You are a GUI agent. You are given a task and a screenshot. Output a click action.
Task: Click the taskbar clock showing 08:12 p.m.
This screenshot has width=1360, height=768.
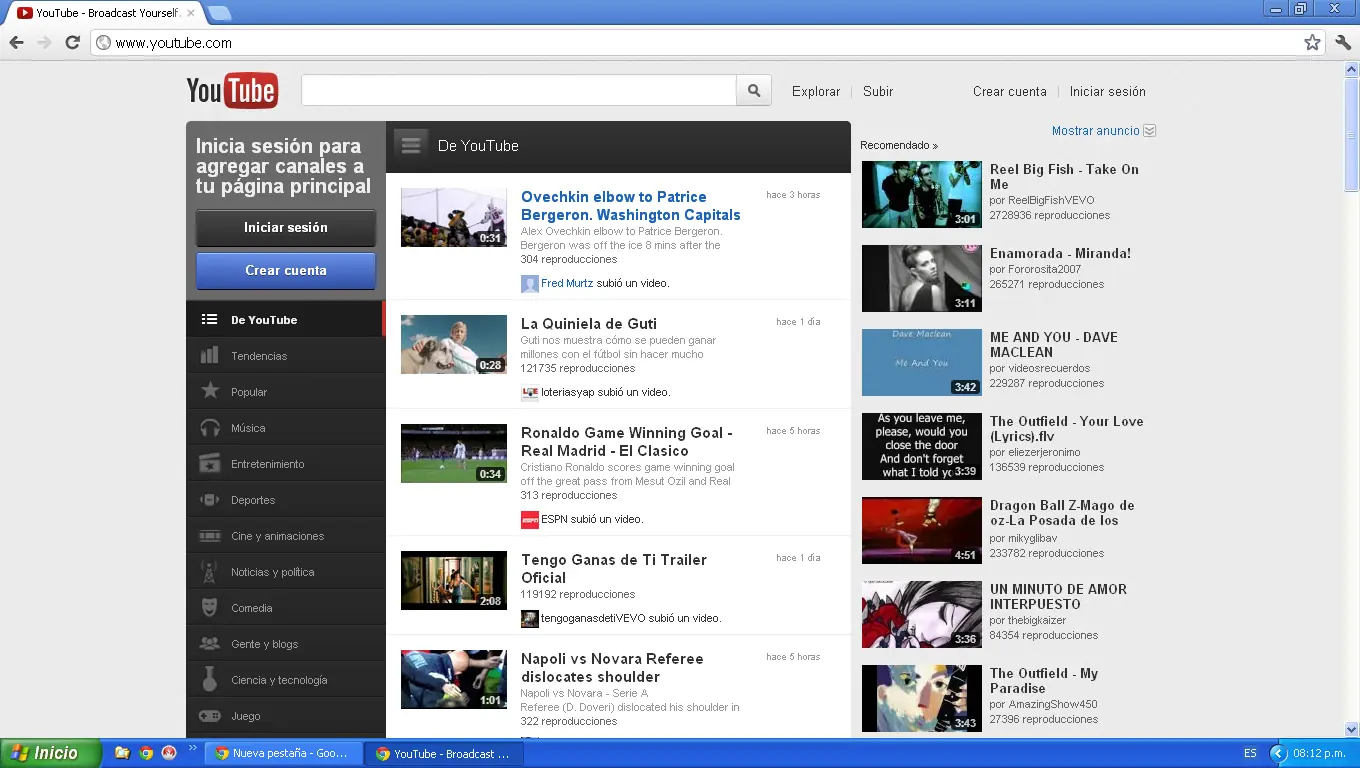[1321, 753]
